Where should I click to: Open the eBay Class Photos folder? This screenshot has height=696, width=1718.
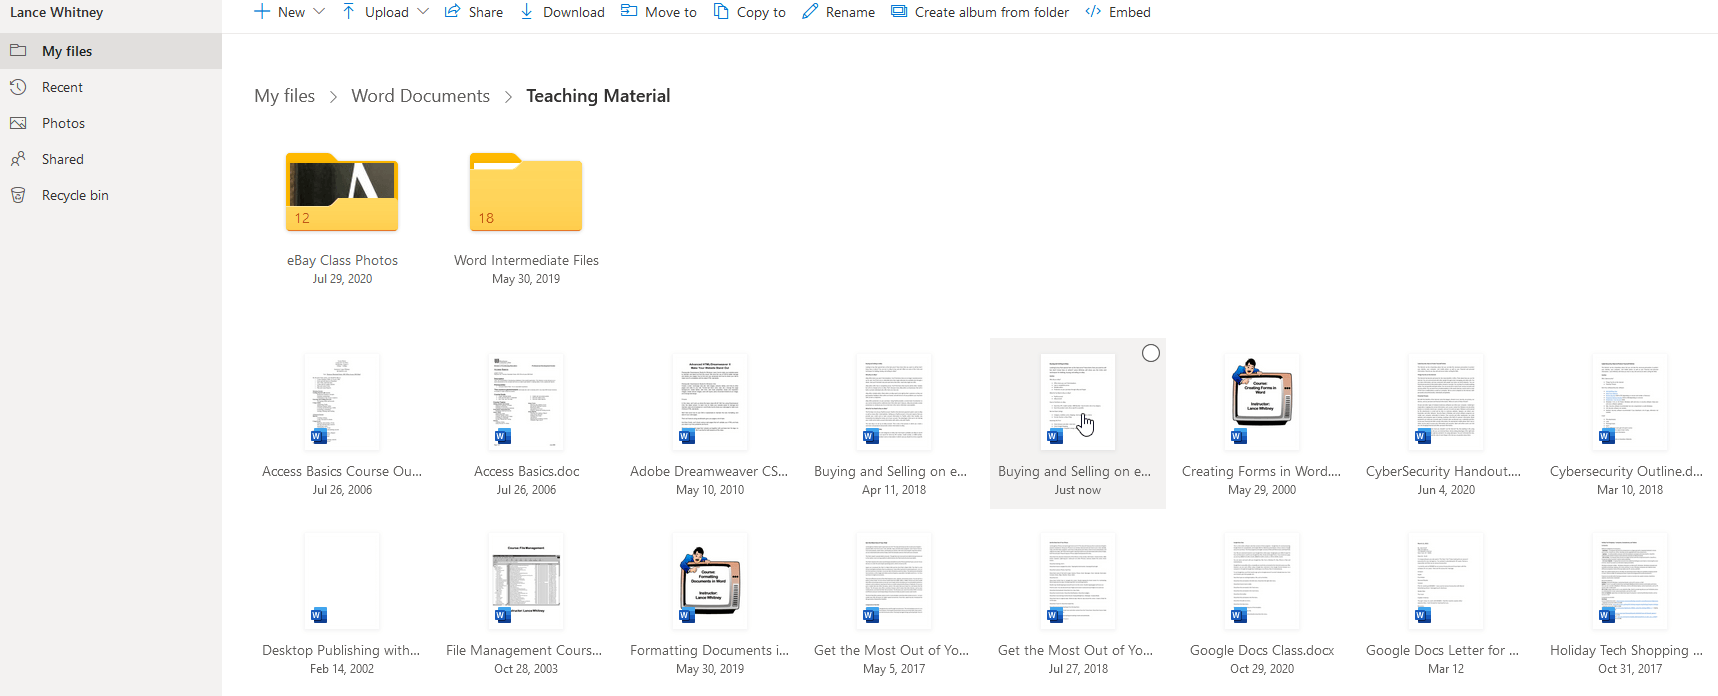pos(342,193)
